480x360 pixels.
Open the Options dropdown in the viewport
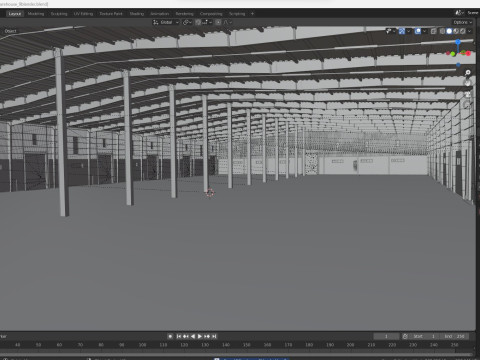pos(463,22)
